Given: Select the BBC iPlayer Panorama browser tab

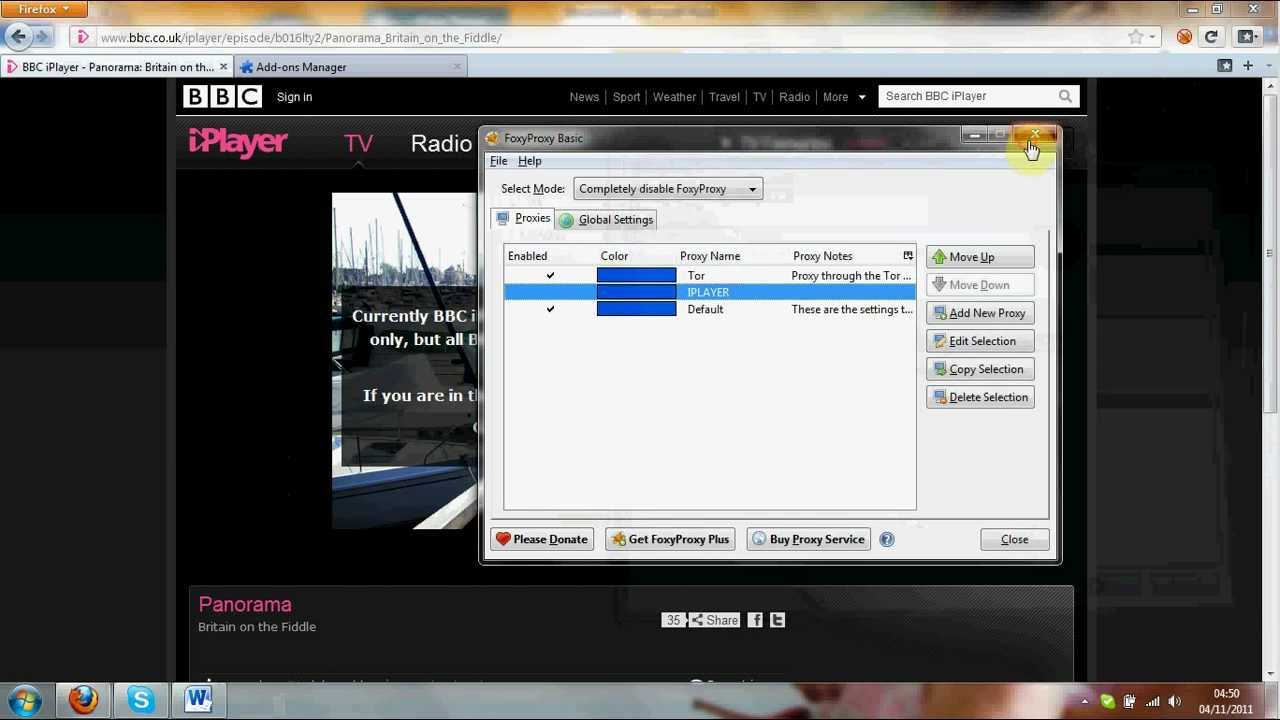Looking at the screenshot, I should (x=116, y=67).
